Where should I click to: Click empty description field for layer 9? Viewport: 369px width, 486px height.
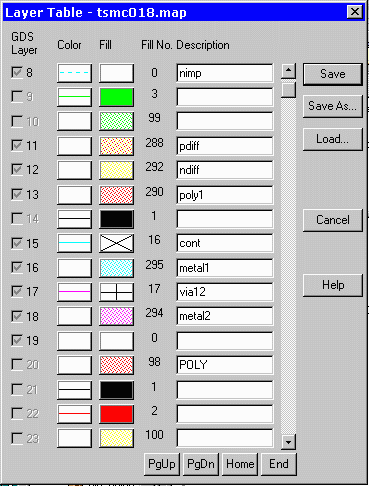click(x=225, y=97)
